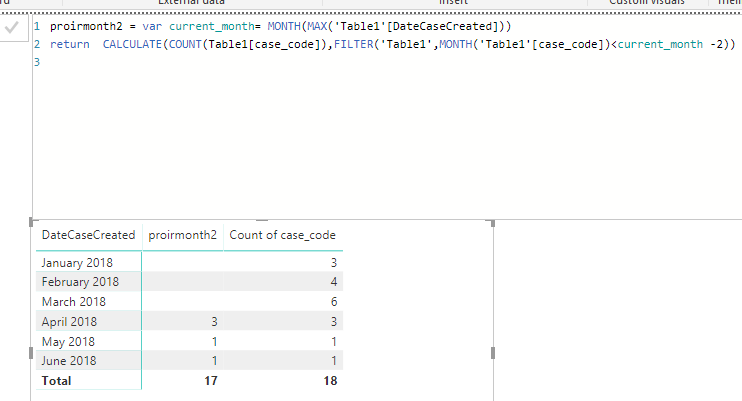Select the April 2018 row
742x401 pixels.
click(x=189, y=321)
